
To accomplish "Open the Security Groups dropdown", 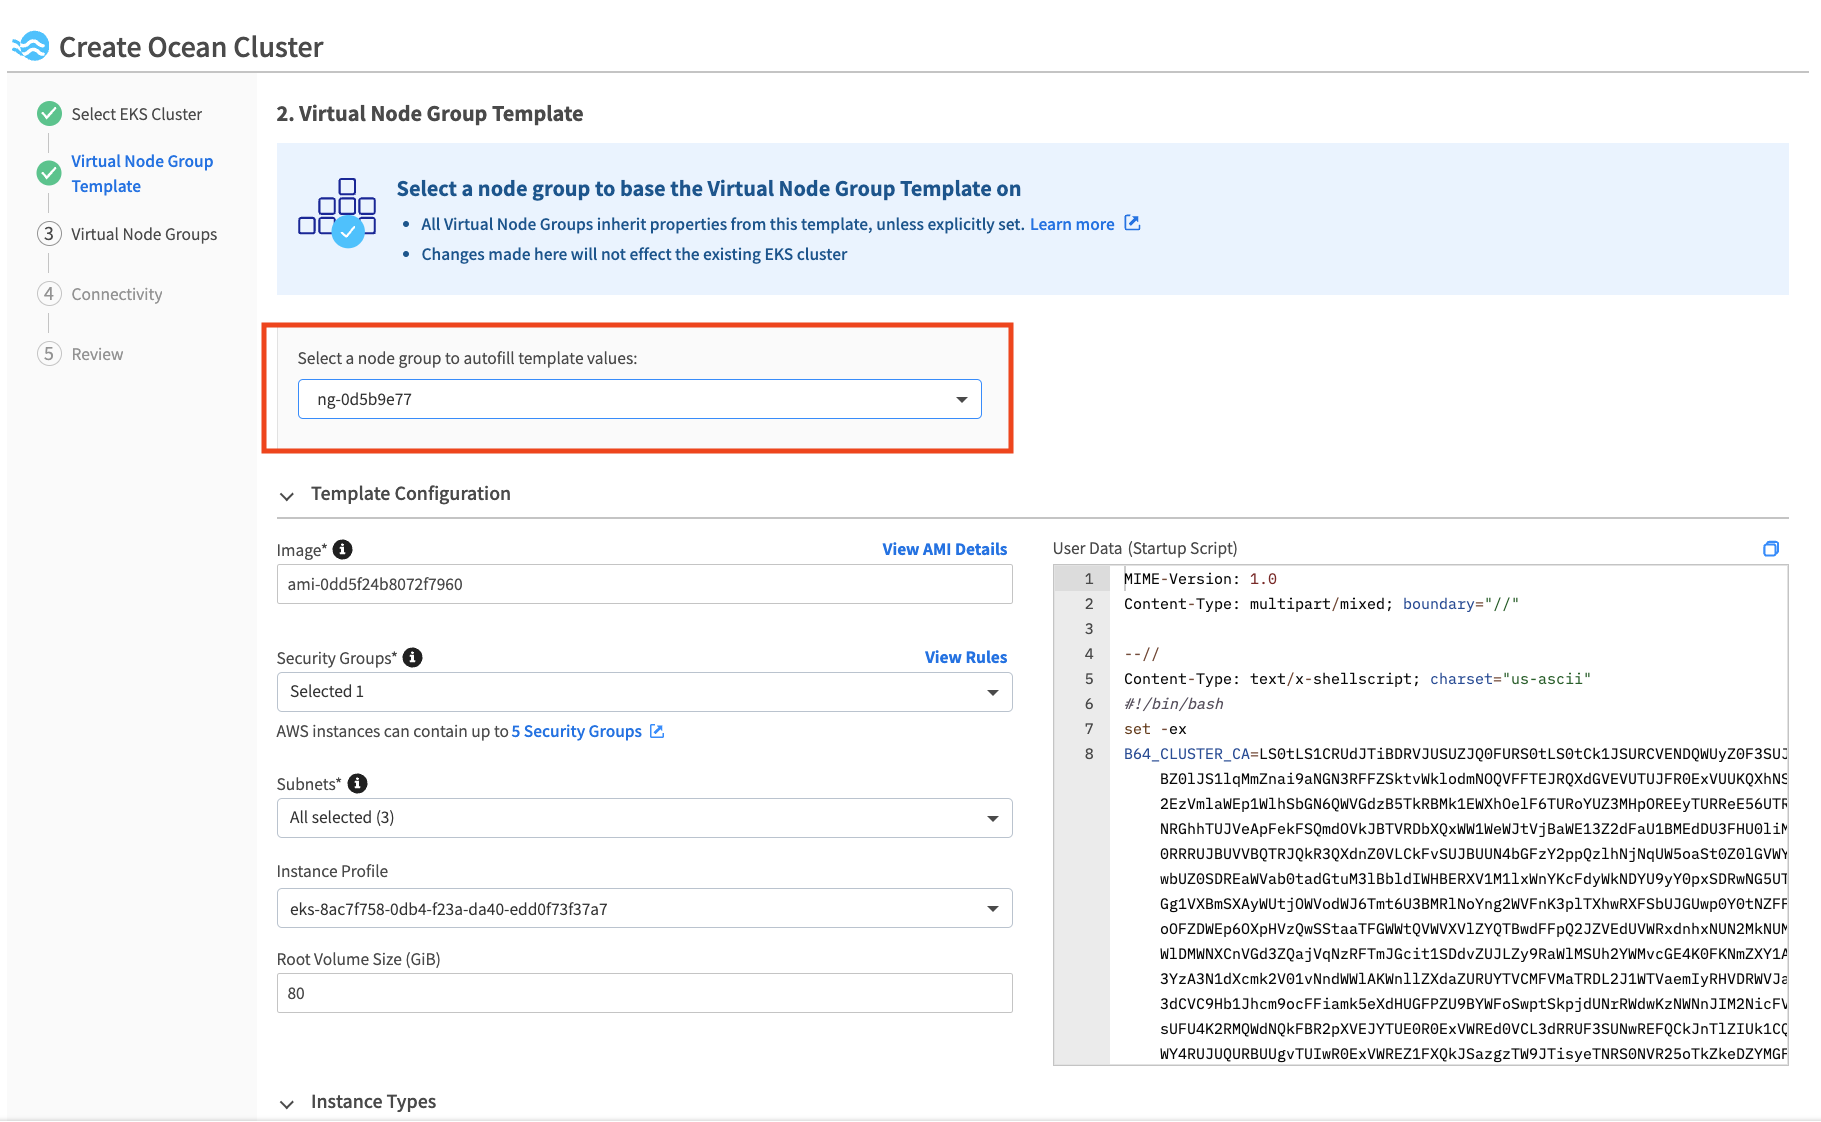I will 644,692.
